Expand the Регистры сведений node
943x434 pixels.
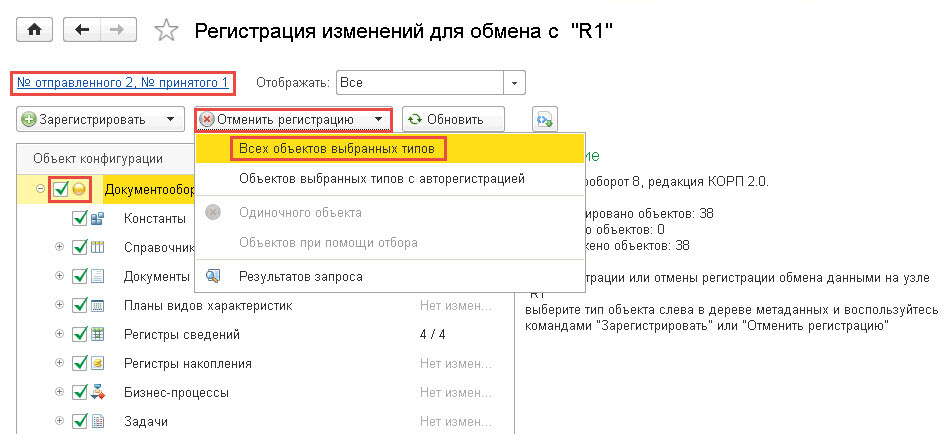click(59, 334)
